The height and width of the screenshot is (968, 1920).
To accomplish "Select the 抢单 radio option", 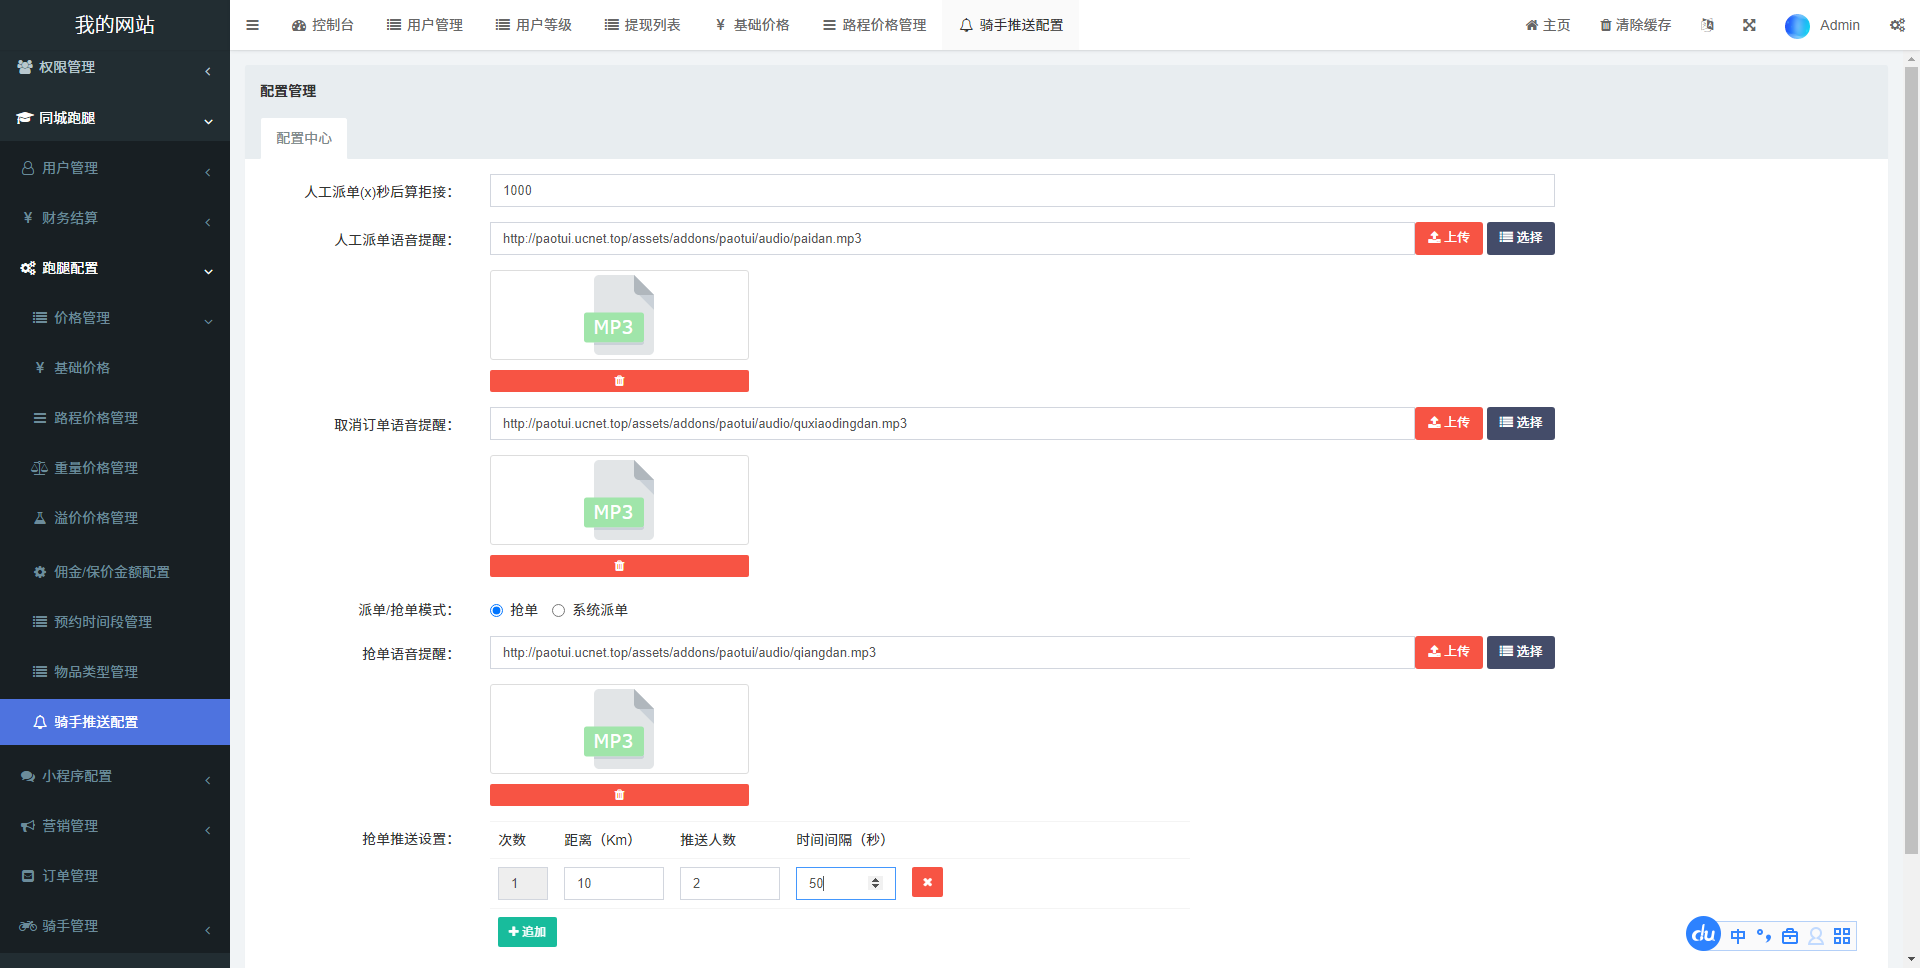I will [x=497, y=610].
